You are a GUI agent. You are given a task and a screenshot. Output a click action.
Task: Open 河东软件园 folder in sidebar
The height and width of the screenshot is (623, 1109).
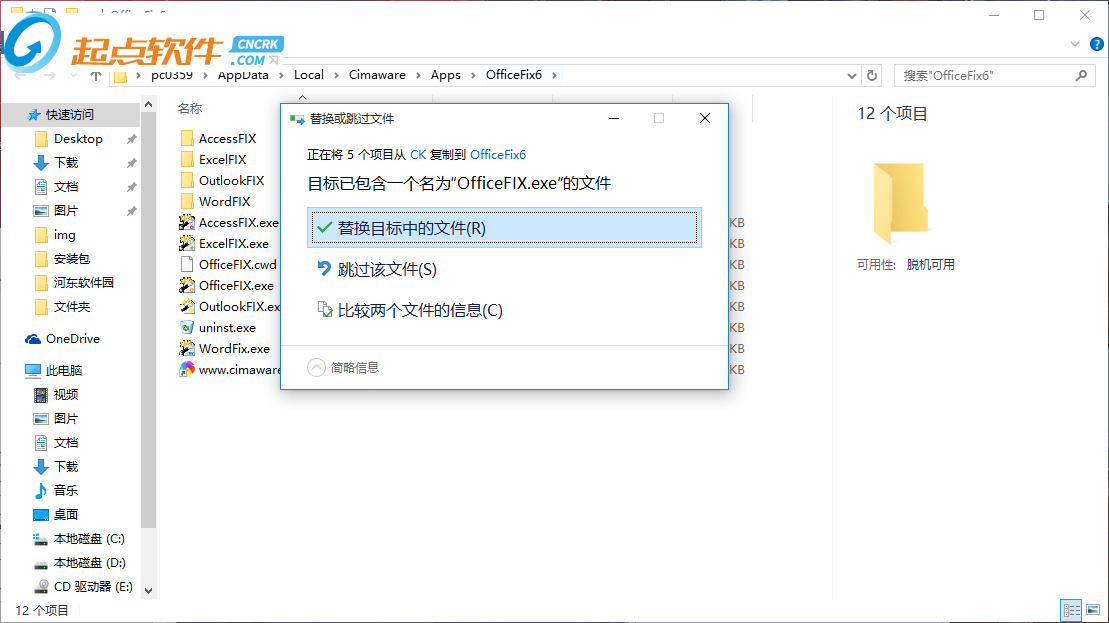pyautogui.click(x=83, y=283)
